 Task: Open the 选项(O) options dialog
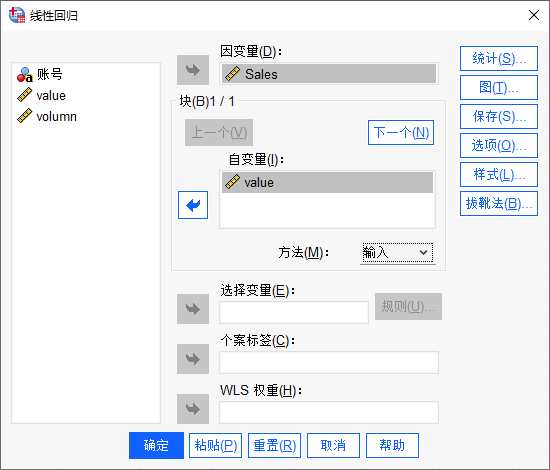[499, 146]
